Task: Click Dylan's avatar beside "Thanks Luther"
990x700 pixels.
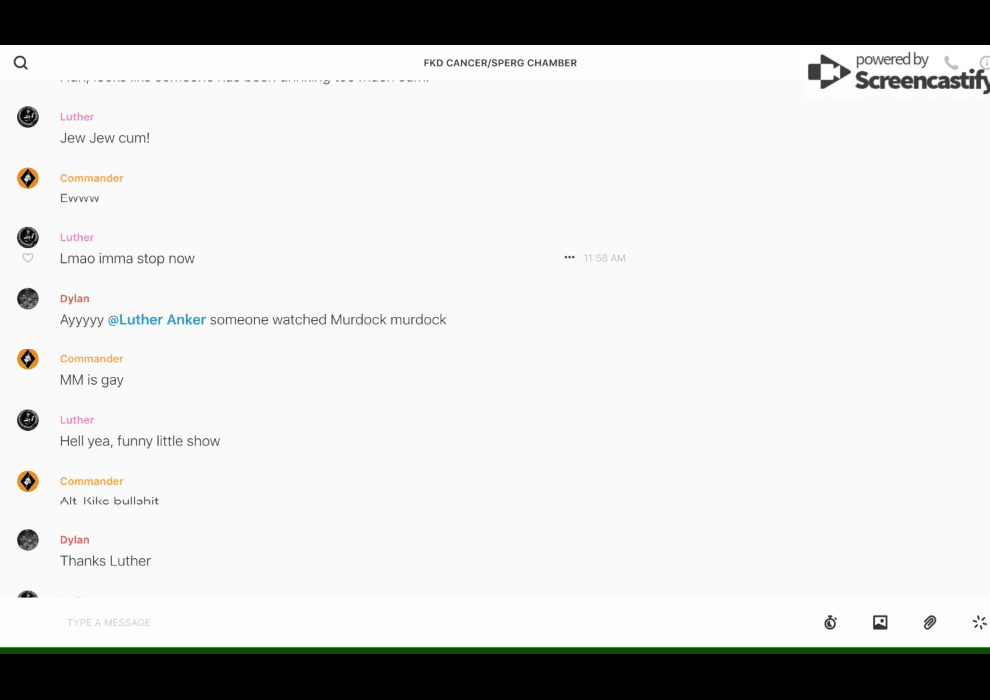Action: pyautogui.click(x=28, y=540)
